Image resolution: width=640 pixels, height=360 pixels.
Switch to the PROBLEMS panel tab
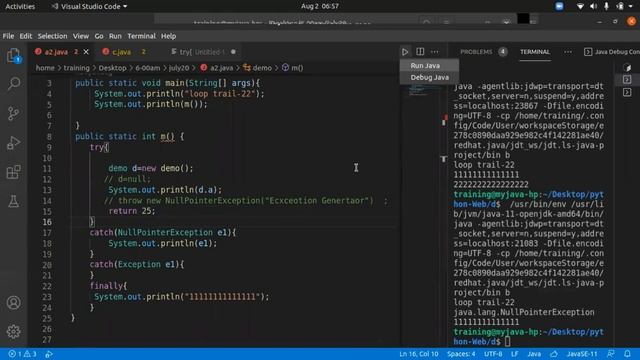point(476,52)
